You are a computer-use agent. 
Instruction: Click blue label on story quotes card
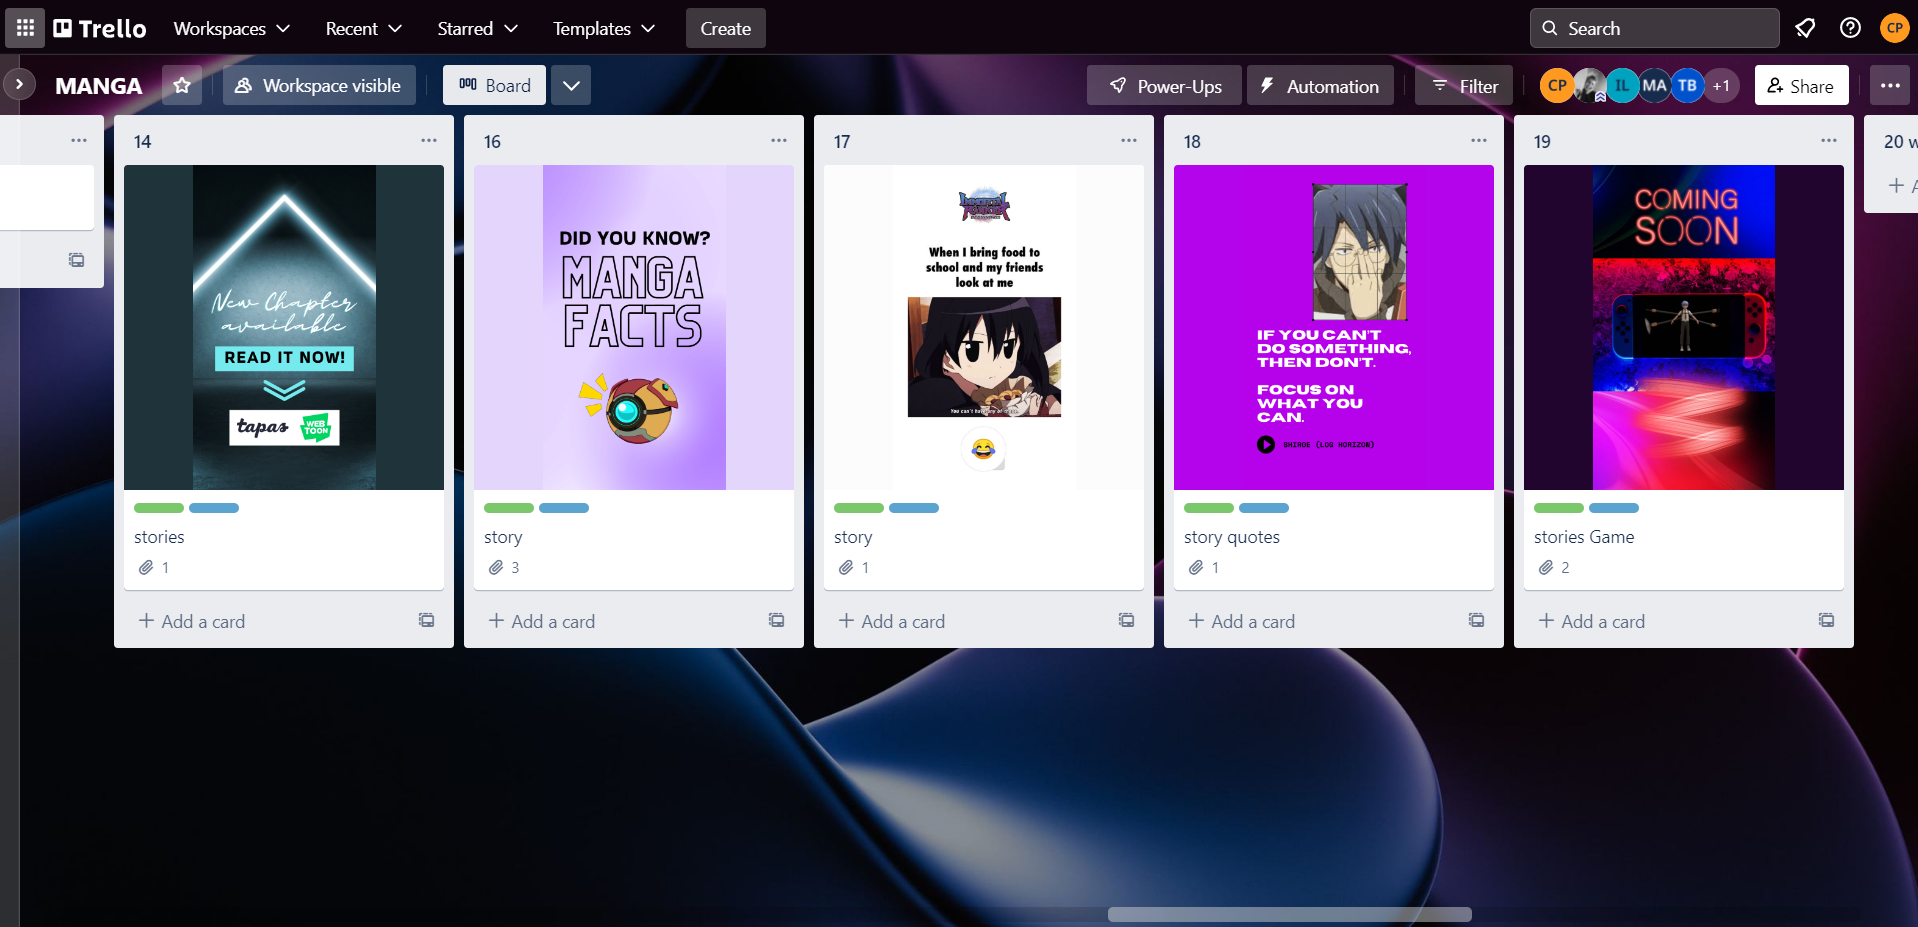click(x=1264, y=508)
